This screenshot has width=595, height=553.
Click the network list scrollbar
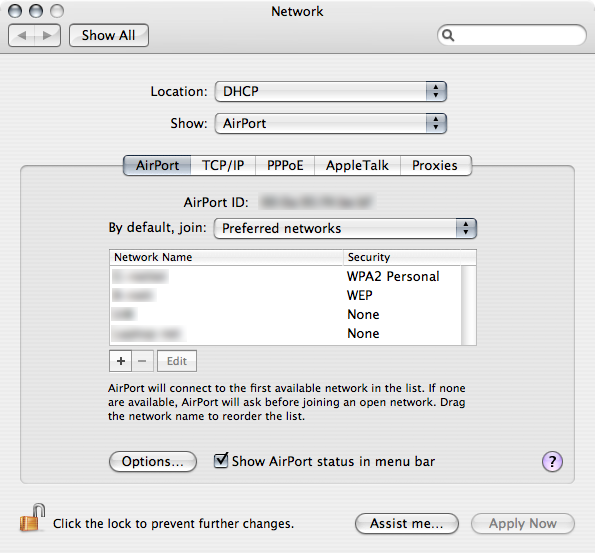point(469,306)
